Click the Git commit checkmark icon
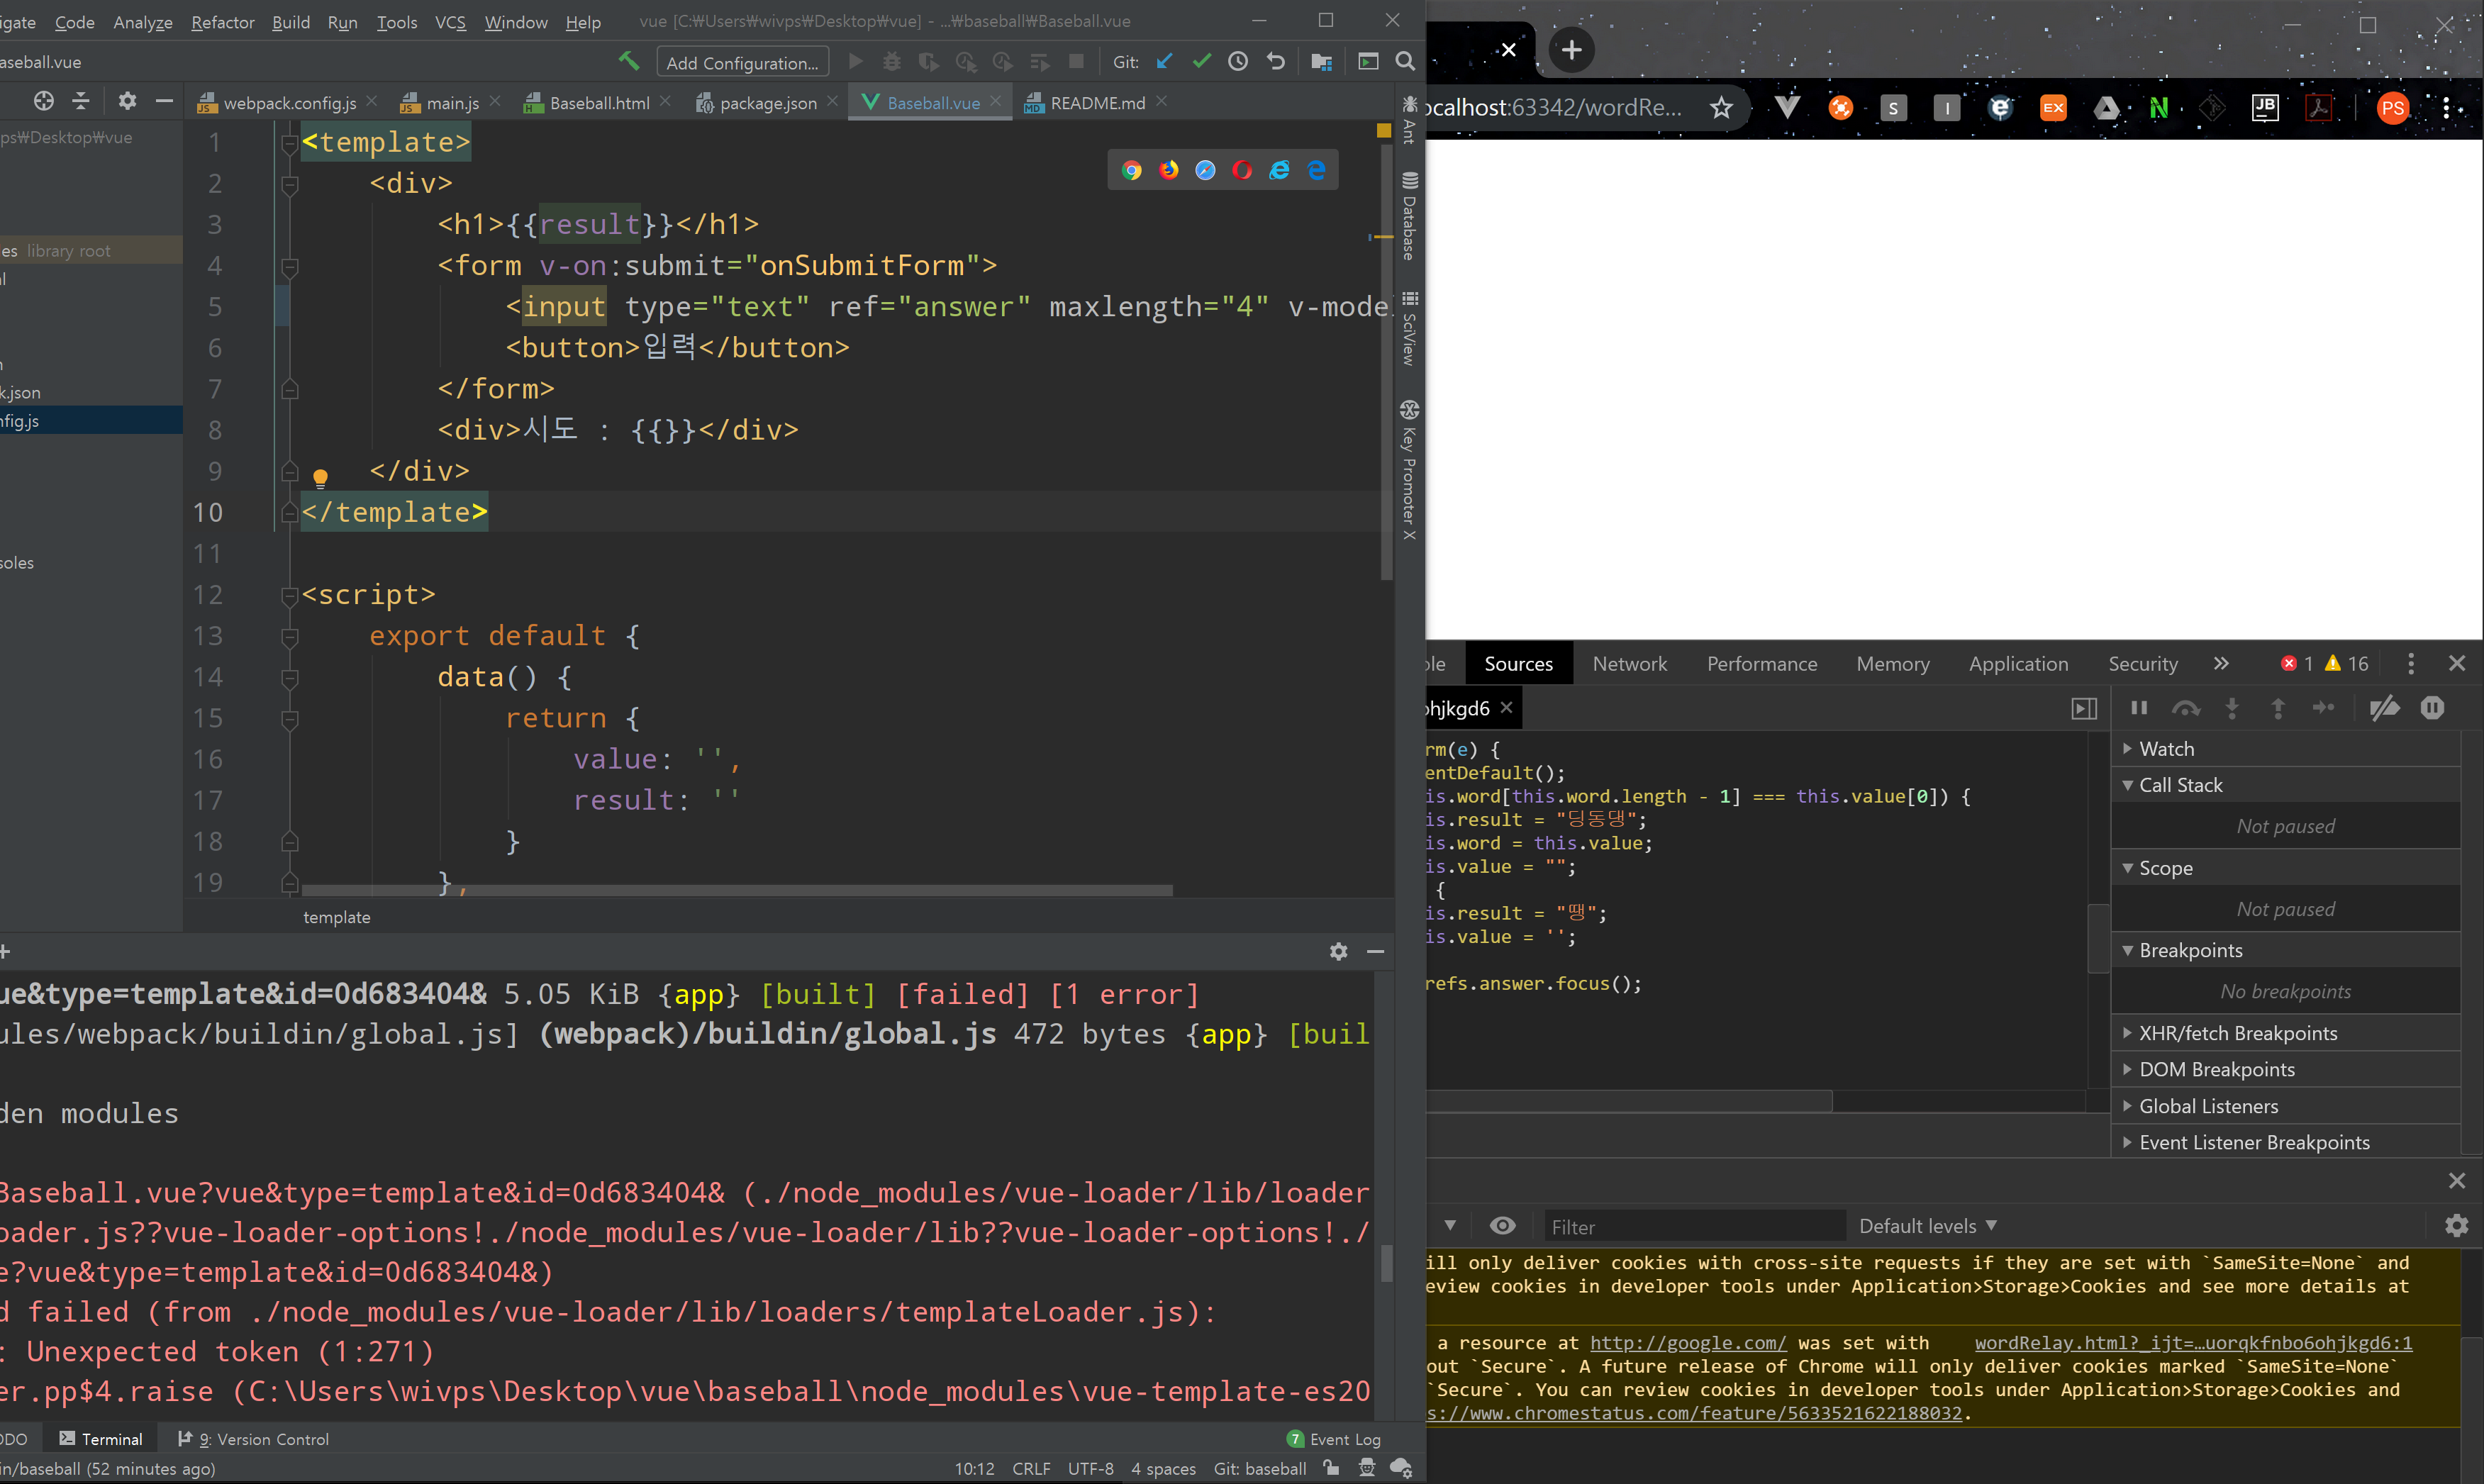The height and width of the screenshot is (1484, 2484). [1201, 62]
